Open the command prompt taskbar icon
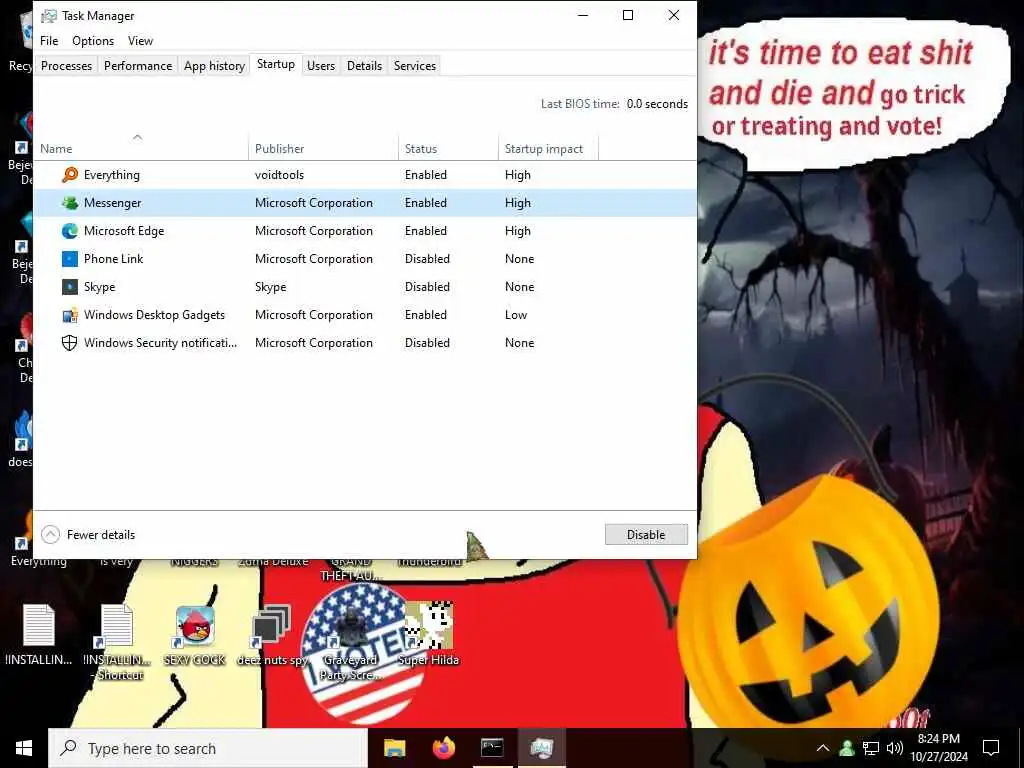1024x768 pixels. (492, 748)
